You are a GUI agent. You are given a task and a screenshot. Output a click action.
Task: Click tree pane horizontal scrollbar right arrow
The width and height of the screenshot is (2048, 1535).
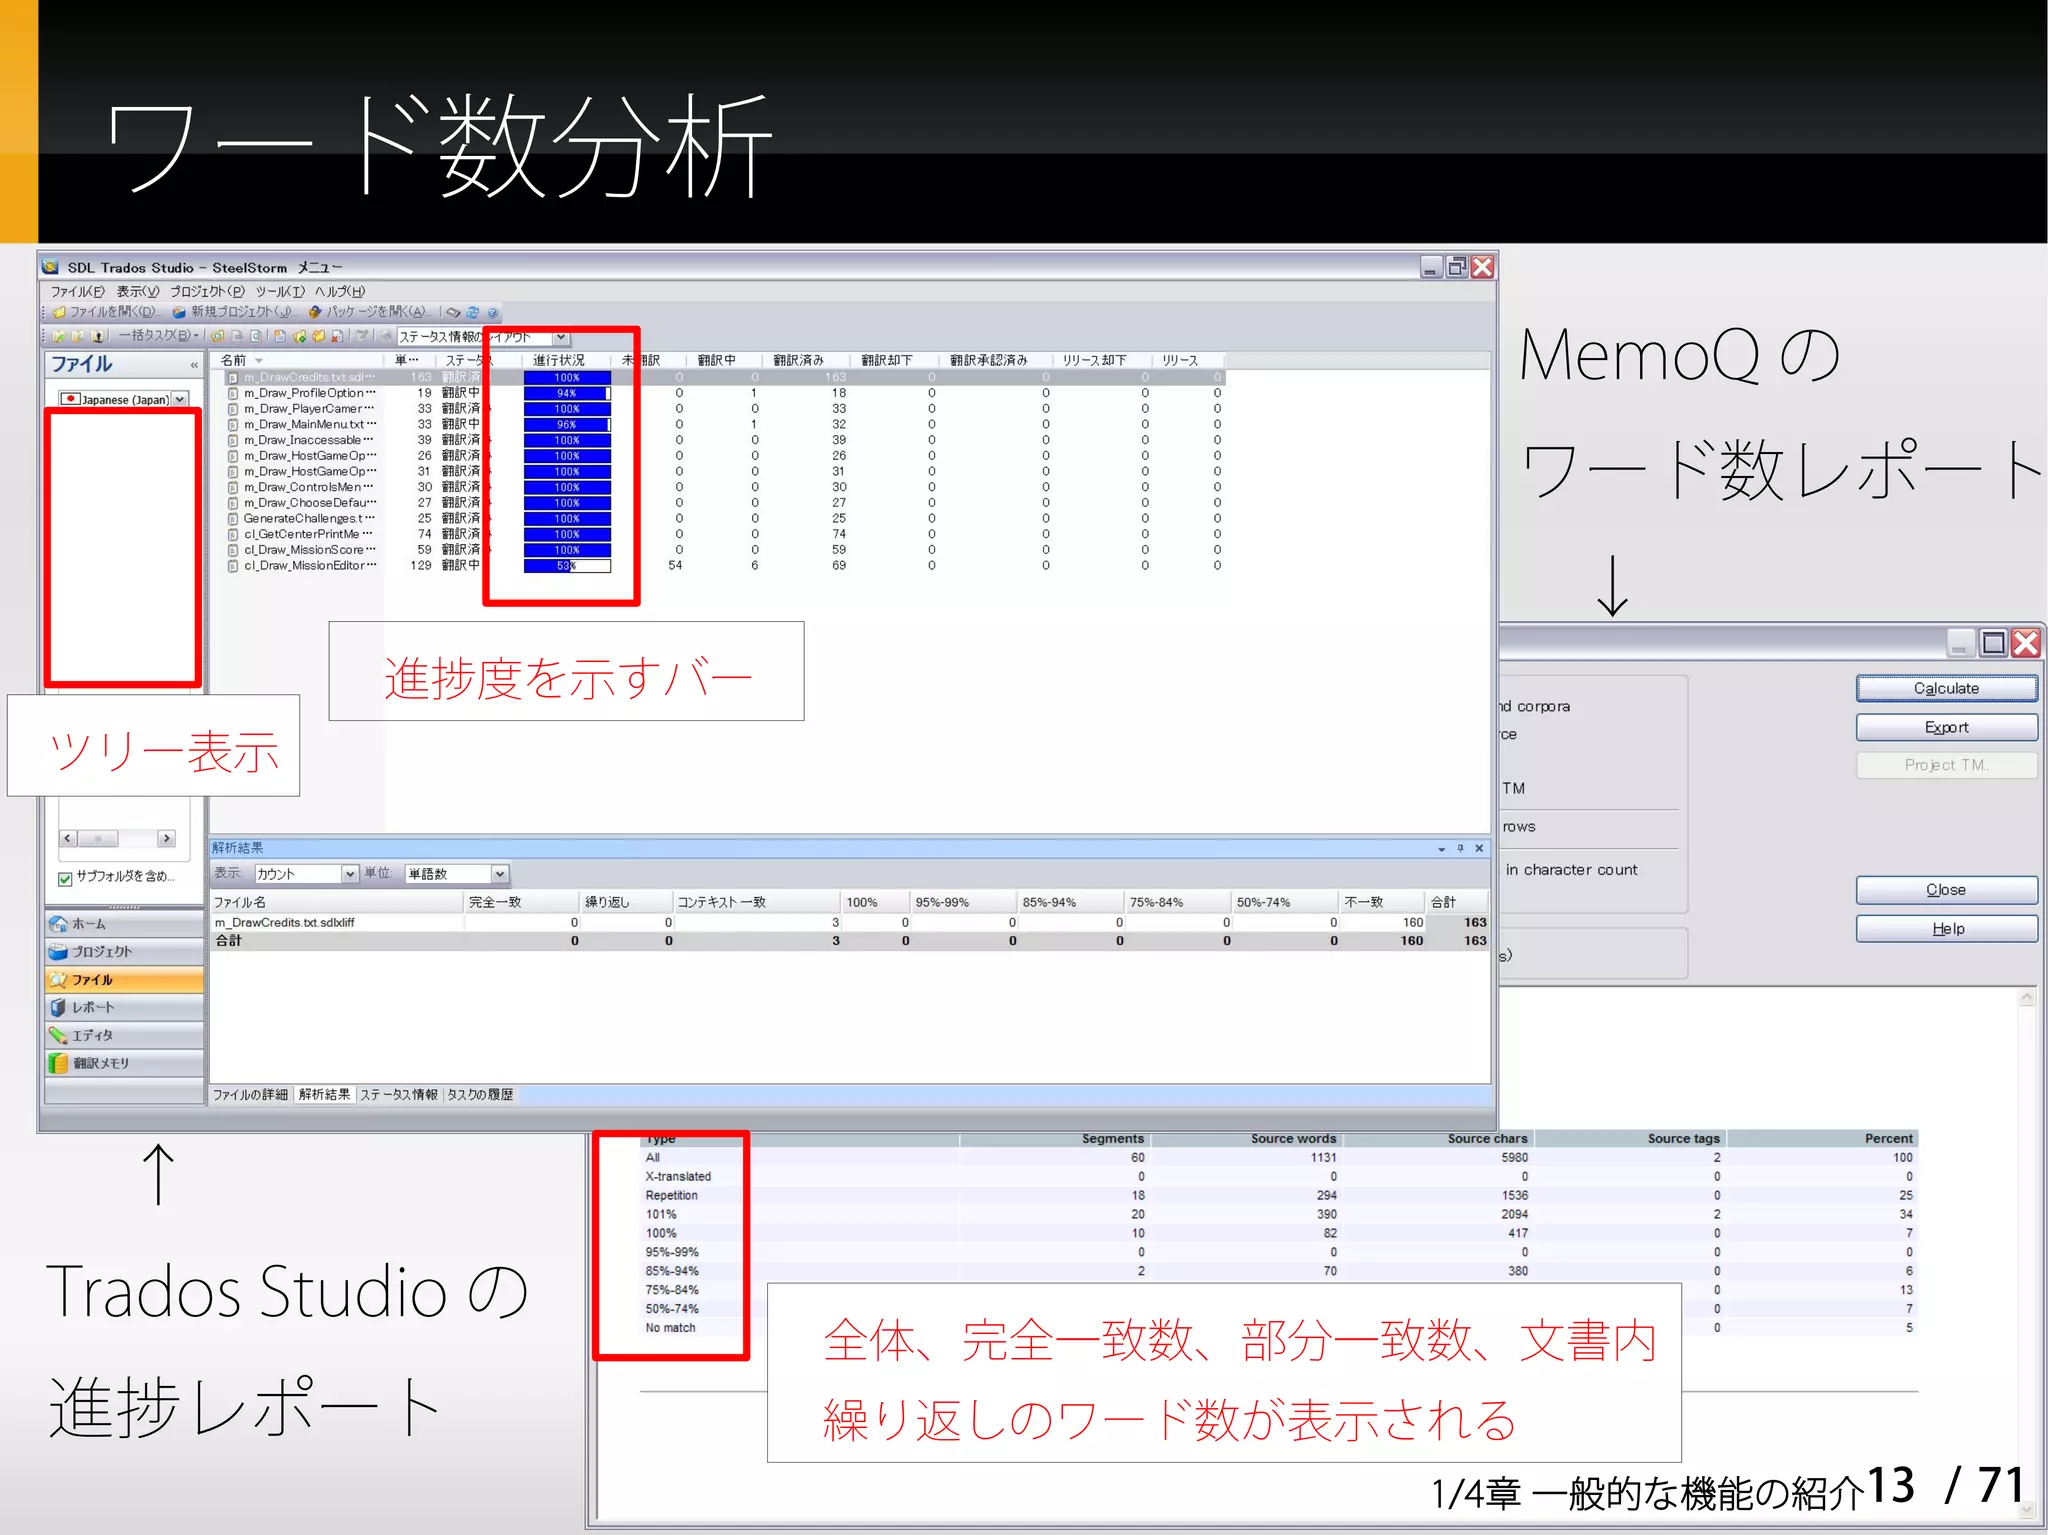pos(167,838)
